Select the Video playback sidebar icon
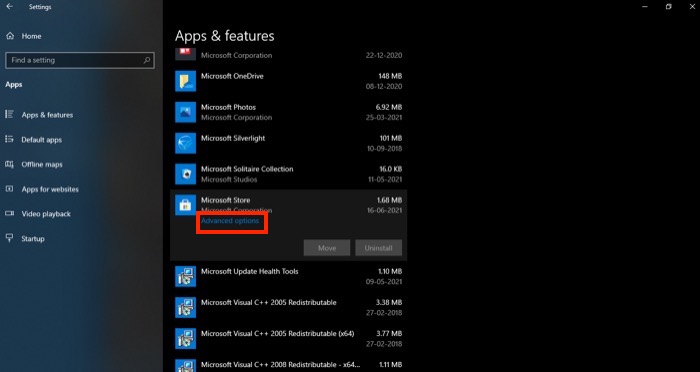 [9, 213]
